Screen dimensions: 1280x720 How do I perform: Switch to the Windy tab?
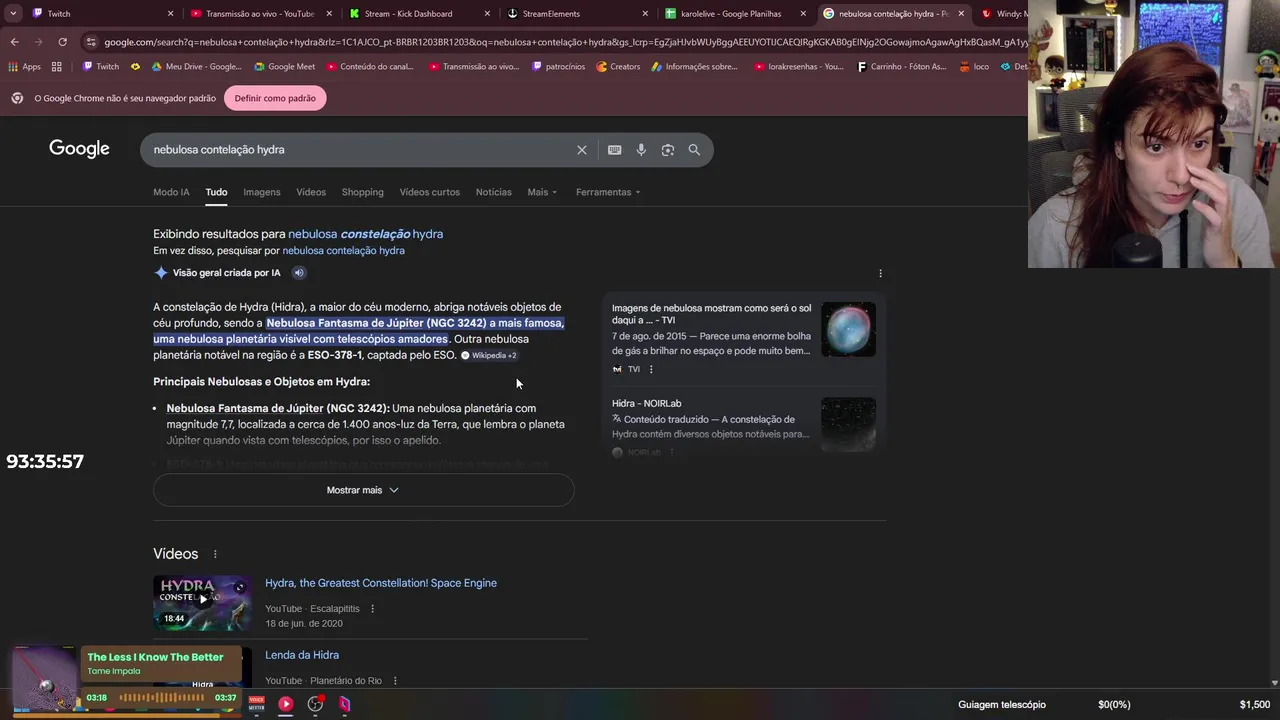coord(1003,14)
